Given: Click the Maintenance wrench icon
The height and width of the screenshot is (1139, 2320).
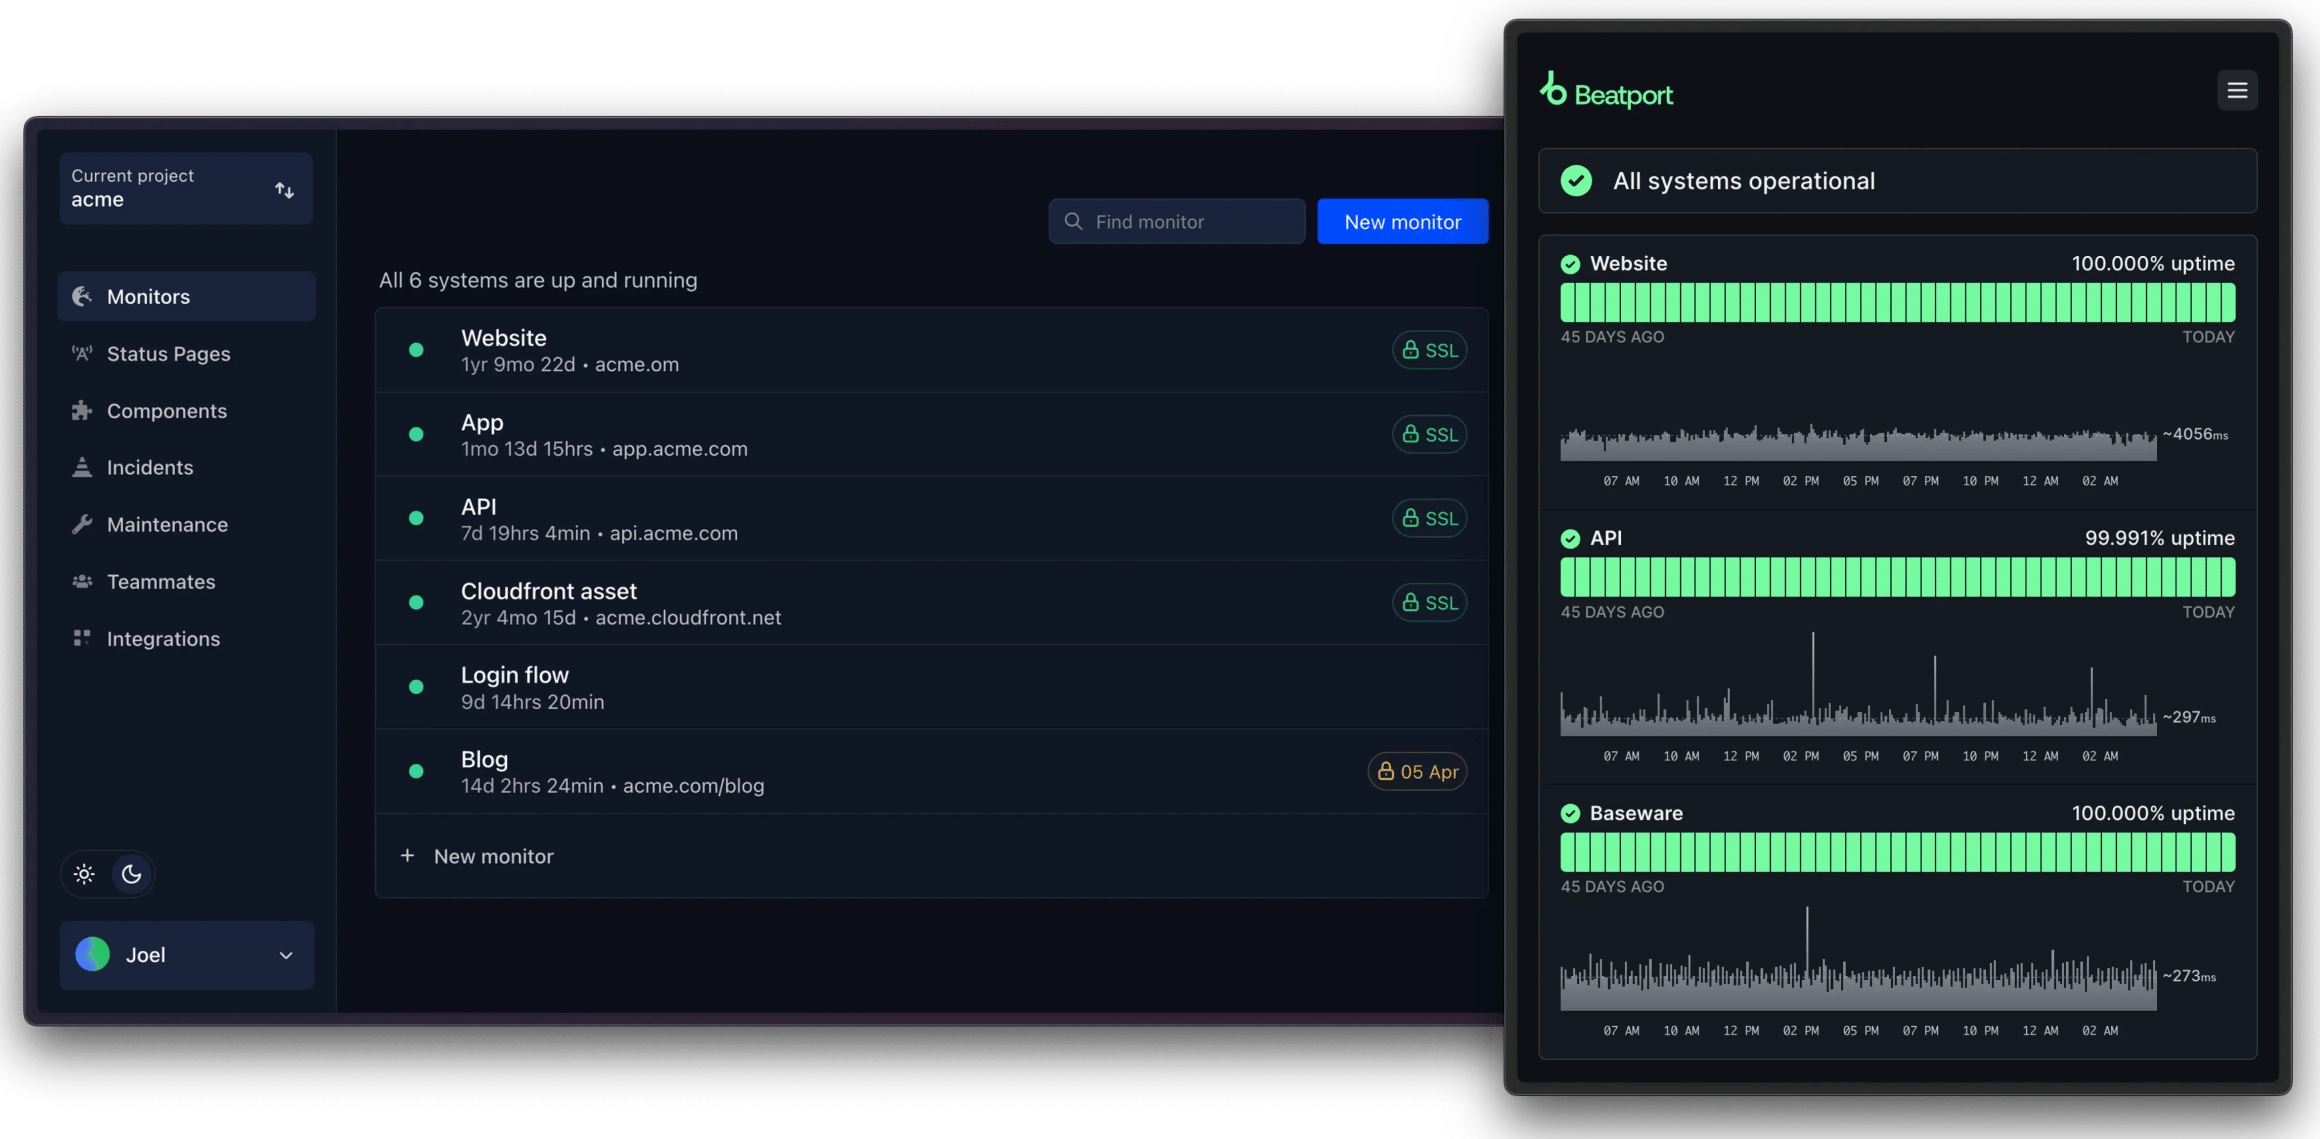Looking at the screenshot, I should tap(82, 524).
